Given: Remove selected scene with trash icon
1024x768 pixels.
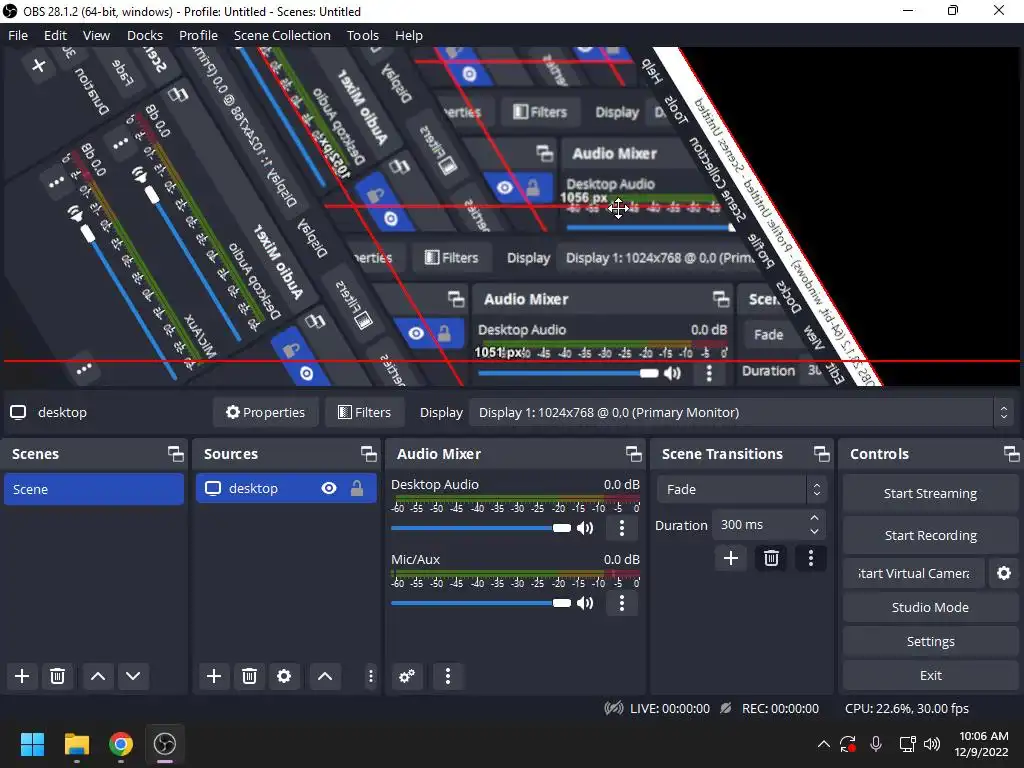Looking at the screenshot, I should tap(57, 676).
